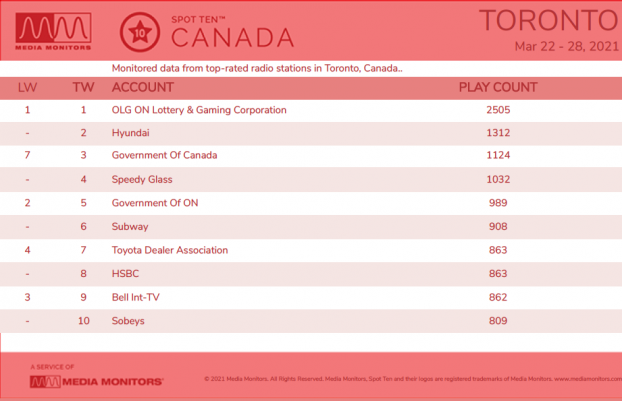This screenshot has width=622, height=401.
Task: Click the TORONTO market title
Action: (549, 21)
